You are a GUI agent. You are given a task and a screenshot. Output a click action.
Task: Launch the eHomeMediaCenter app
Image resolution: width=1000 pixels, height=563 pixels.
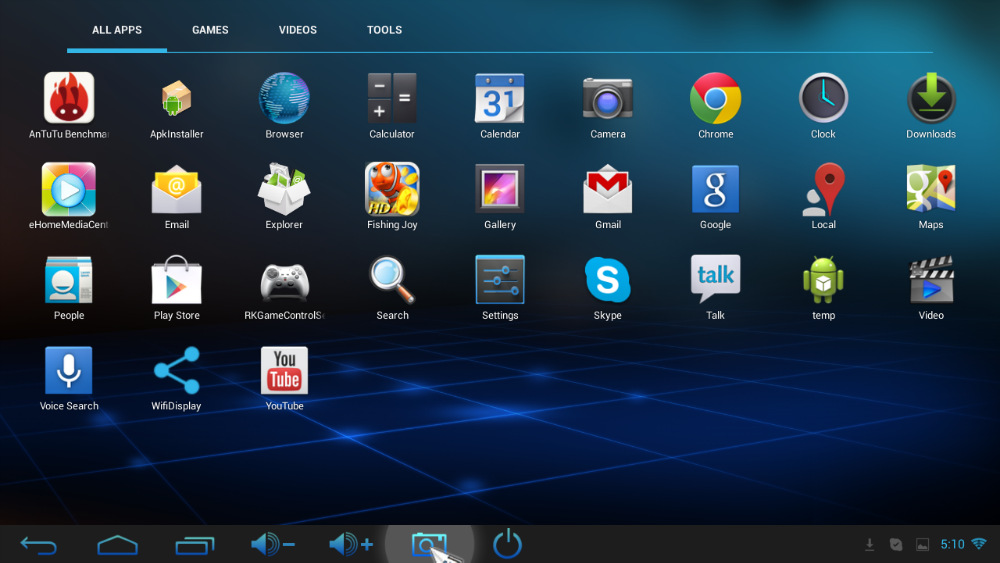coord(69,189)
